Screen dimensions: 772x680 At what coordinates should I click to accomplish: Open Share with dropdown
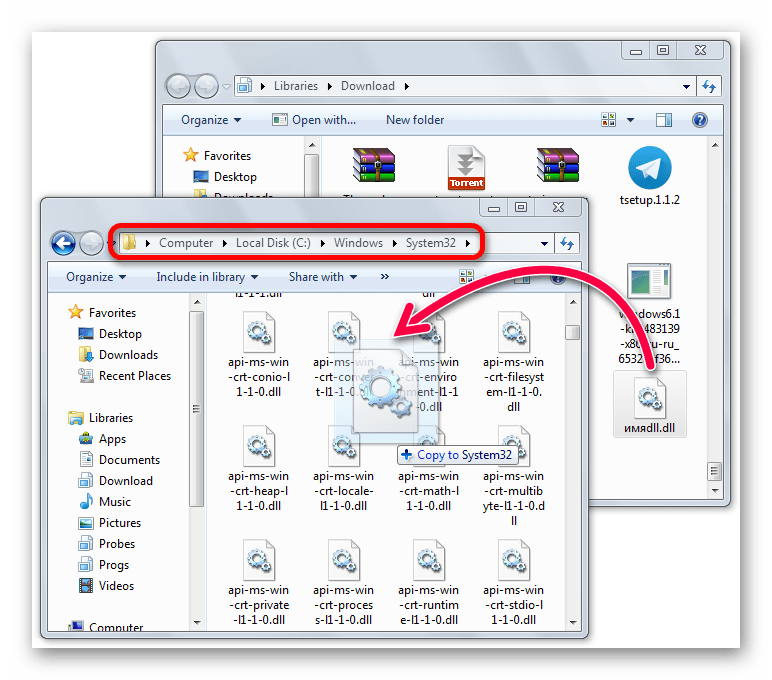coord(323,277)
